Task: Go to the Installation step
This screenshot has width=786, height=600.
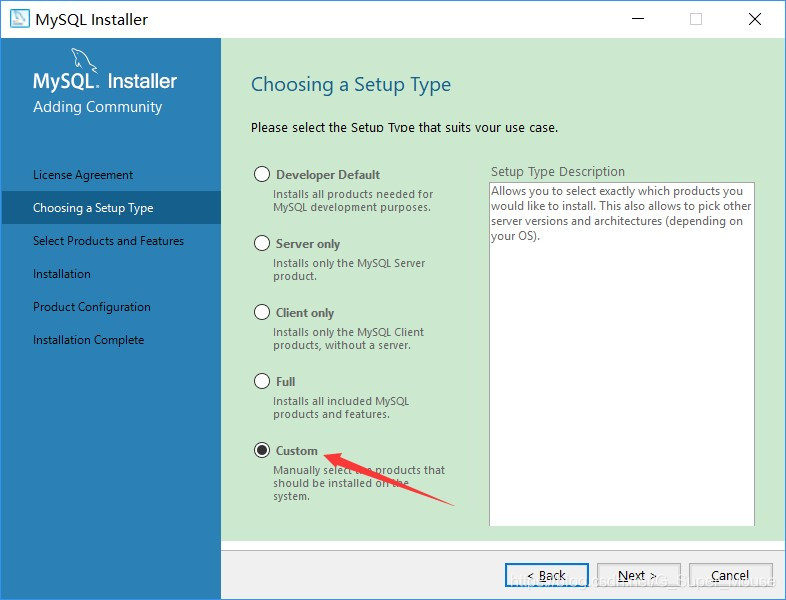Action: 62,274
